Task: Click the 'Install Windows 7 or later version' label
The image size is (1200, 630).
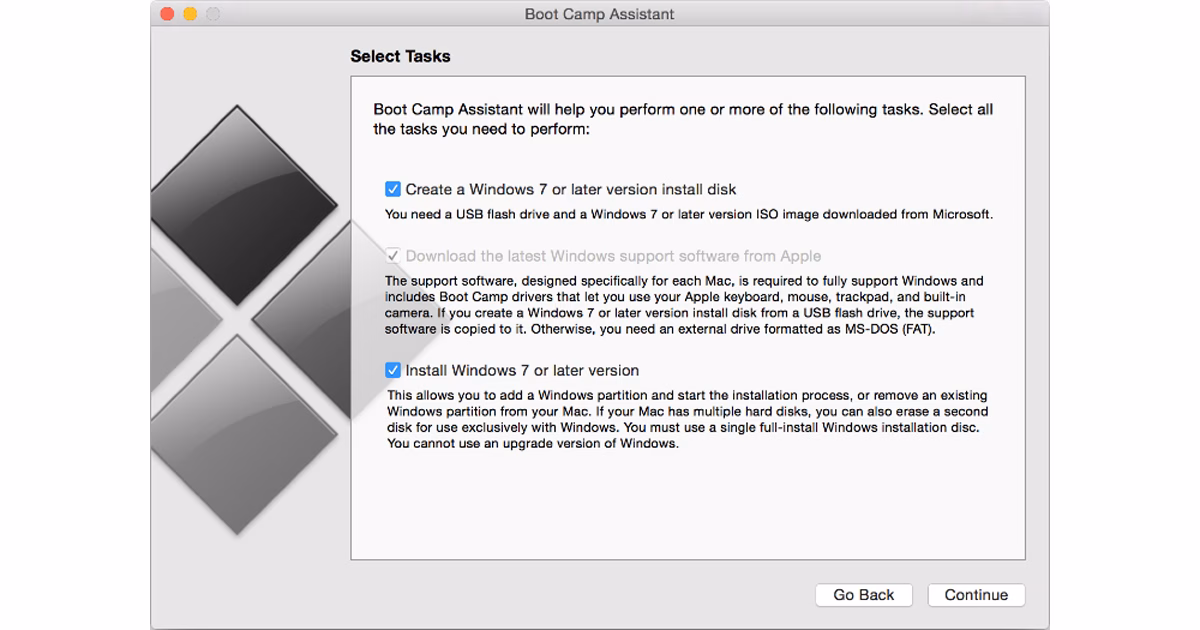Action: (x=522, y=370)
